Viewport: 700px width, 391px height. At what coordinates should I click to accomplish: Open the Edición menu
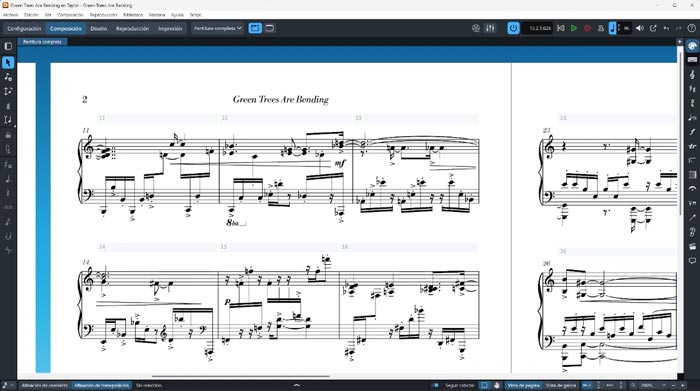pyautogui.click(x=31, y=15)
